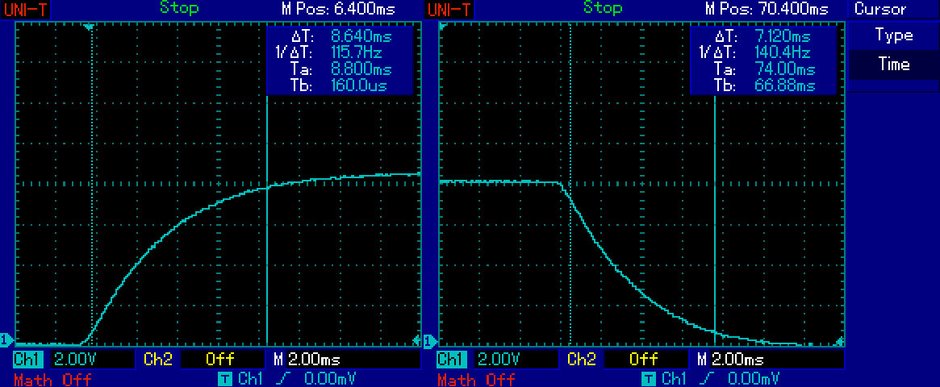The image size is (940, 387).
Task: Select the left channel 1 ground marker
Action: click(6, 340)
